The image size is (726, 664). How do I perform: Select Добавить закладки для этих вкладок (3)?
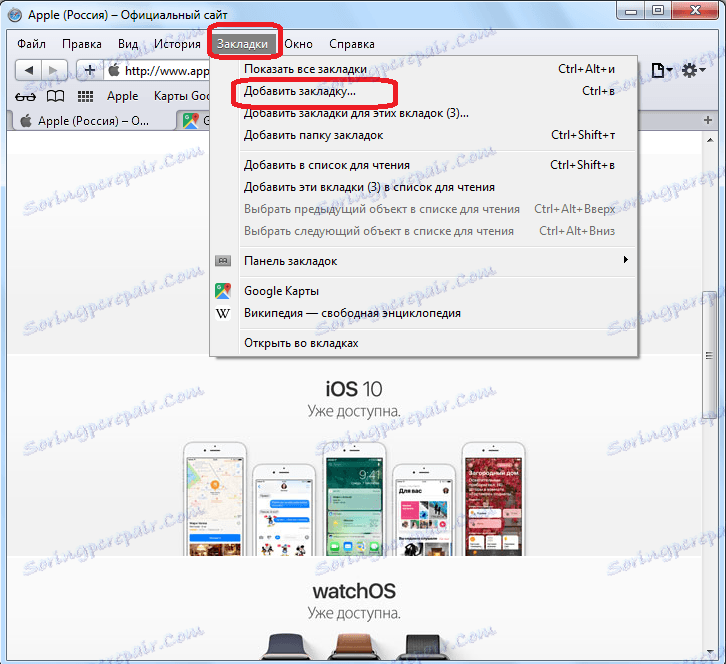coord(424,113)
